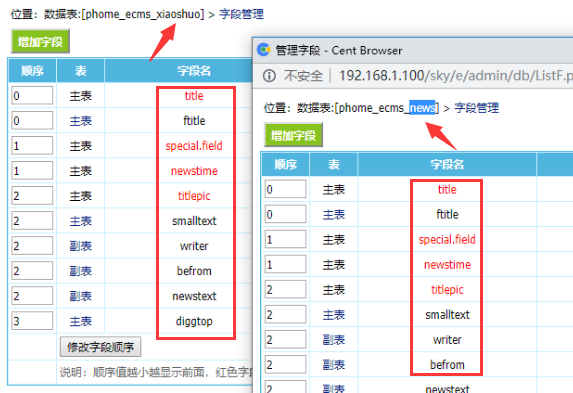The image size is (573, 393).
Task: Click 副表 link in writer row, news window
Action: click(x=334, y=340)
